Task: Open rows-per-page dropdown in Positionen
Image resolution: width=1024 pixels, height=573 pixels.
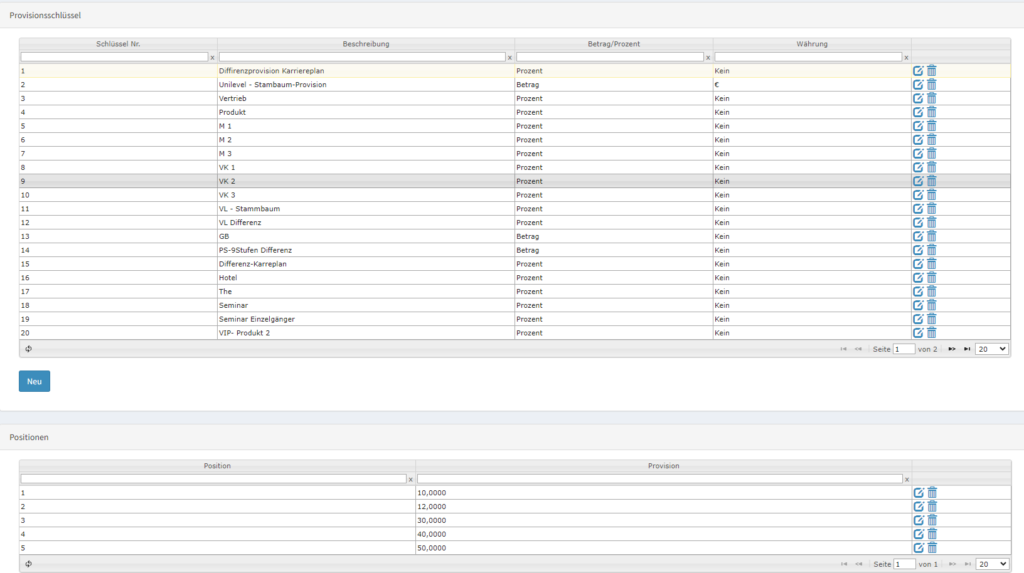Action: pos(992,564)
